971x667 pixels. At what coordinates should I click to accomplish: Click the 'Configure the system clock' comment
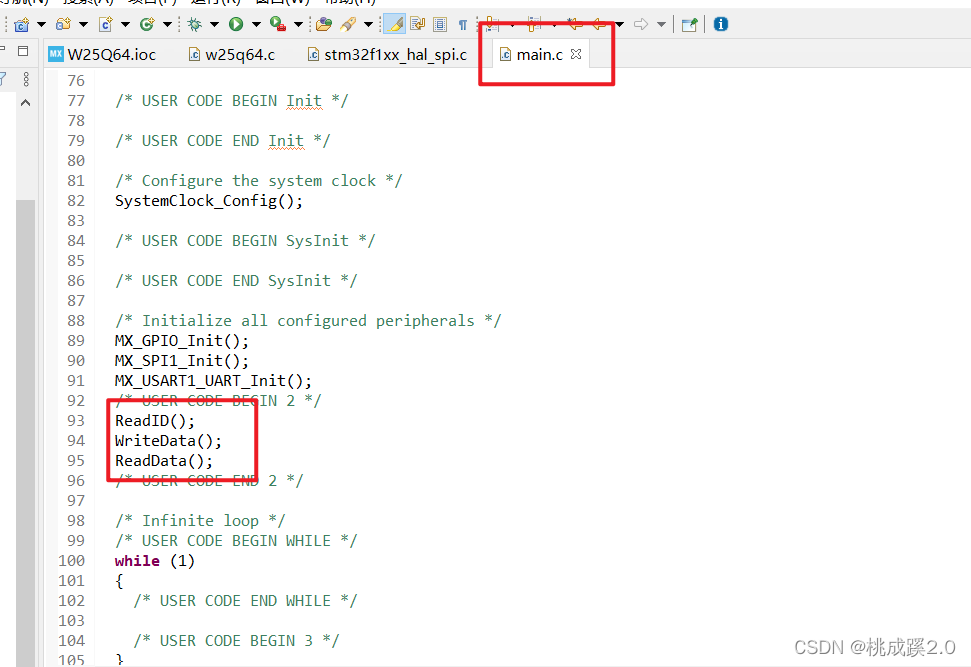point(258,181)
